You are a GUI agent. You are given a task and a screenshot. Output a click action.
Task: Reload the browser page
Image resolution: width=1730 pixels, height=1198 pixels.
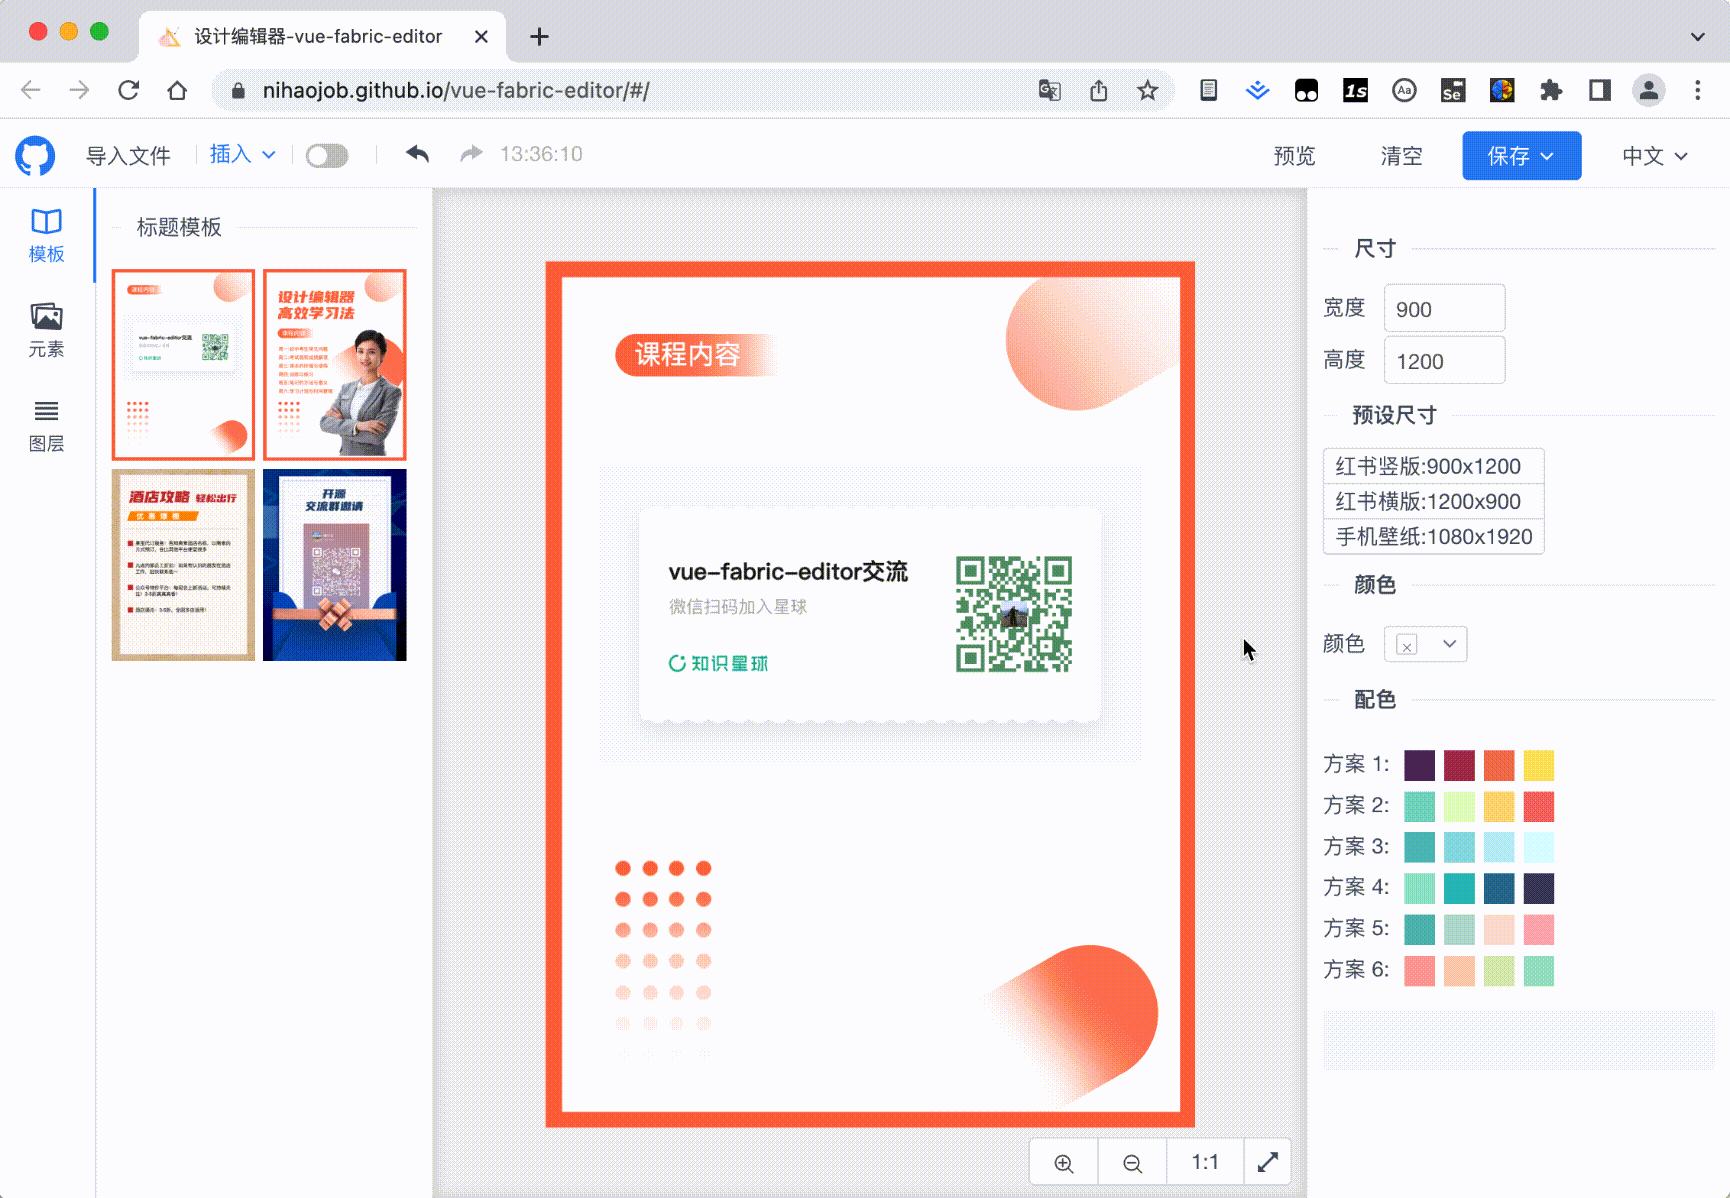[129, 90]
